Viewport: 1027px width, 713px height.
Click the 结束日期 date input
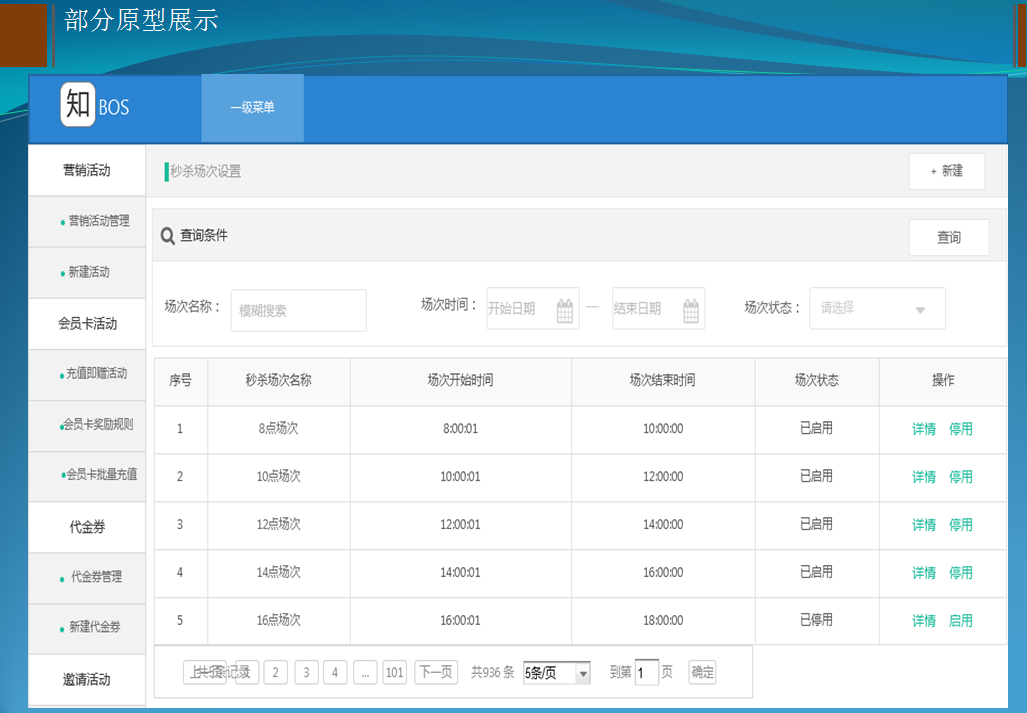click(x=658, y=308)
